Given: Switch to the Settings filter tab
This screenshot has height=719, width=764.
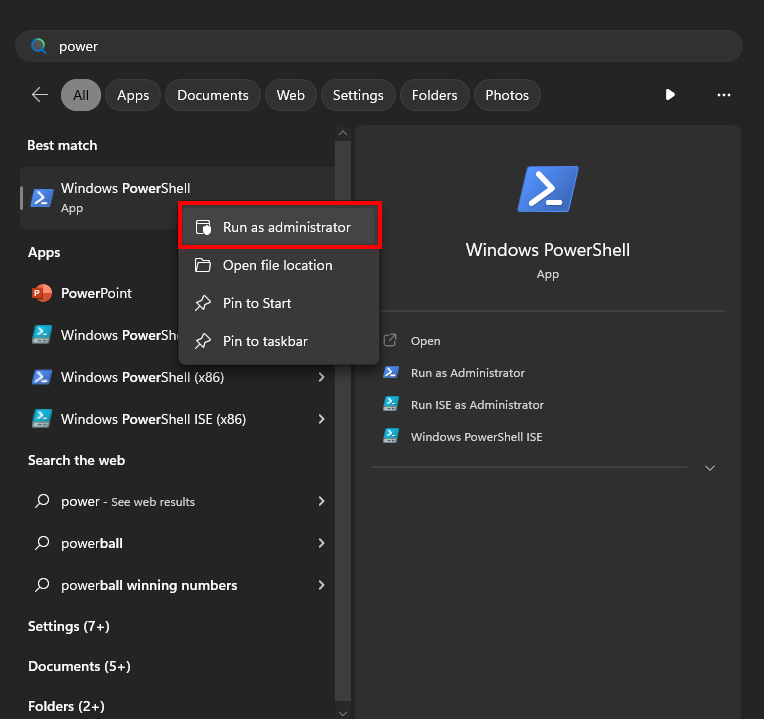Looking at the screenshot, I should coord(358,95).
